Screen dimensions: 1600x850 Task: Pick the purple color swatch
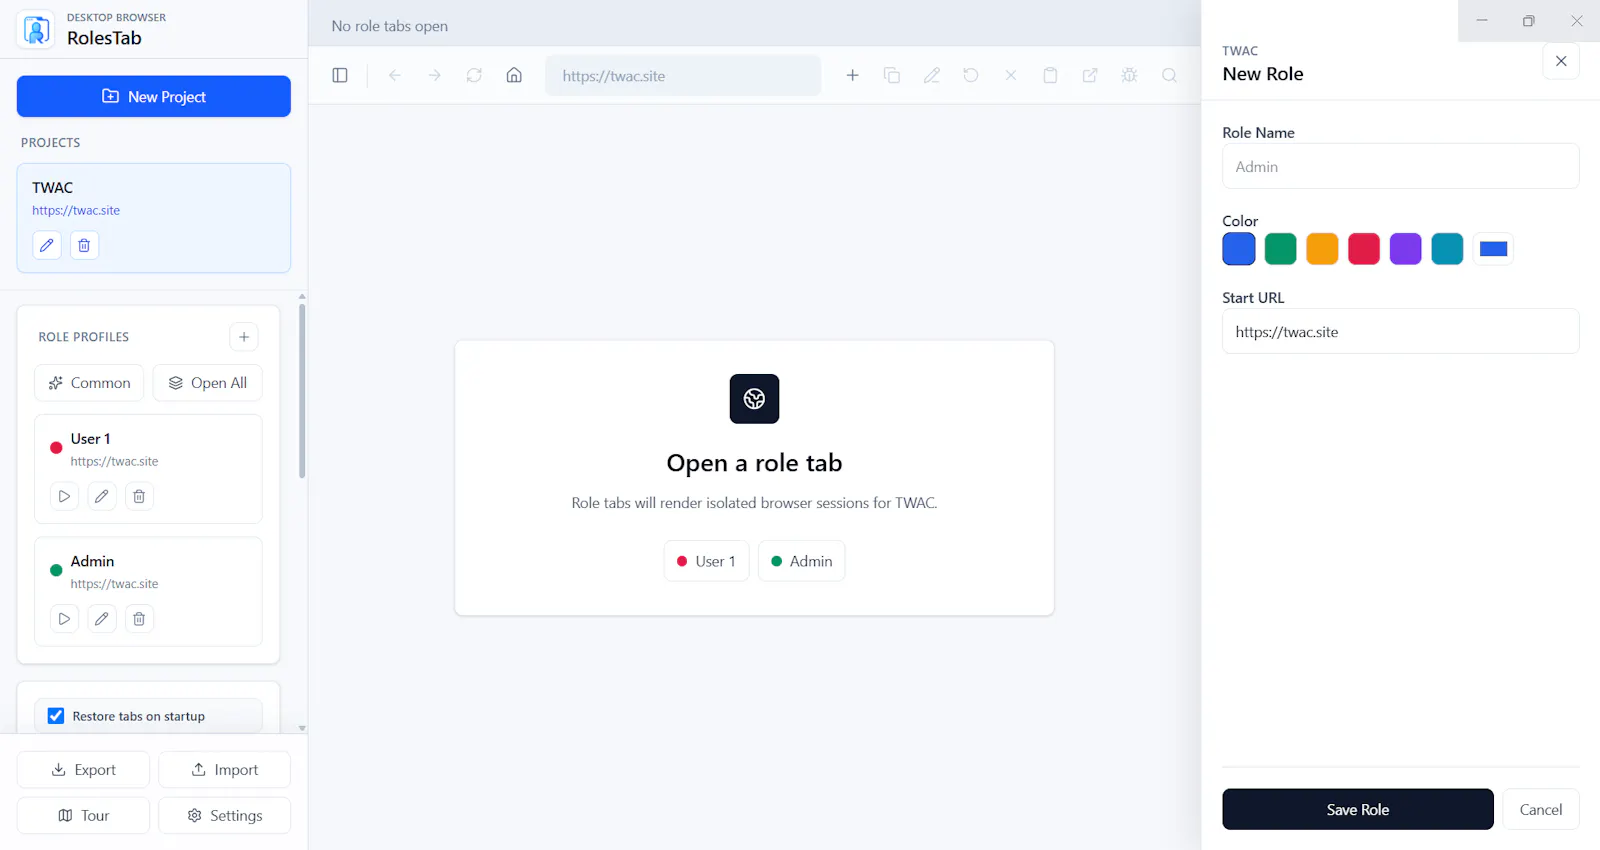(x=1405, y=249)
